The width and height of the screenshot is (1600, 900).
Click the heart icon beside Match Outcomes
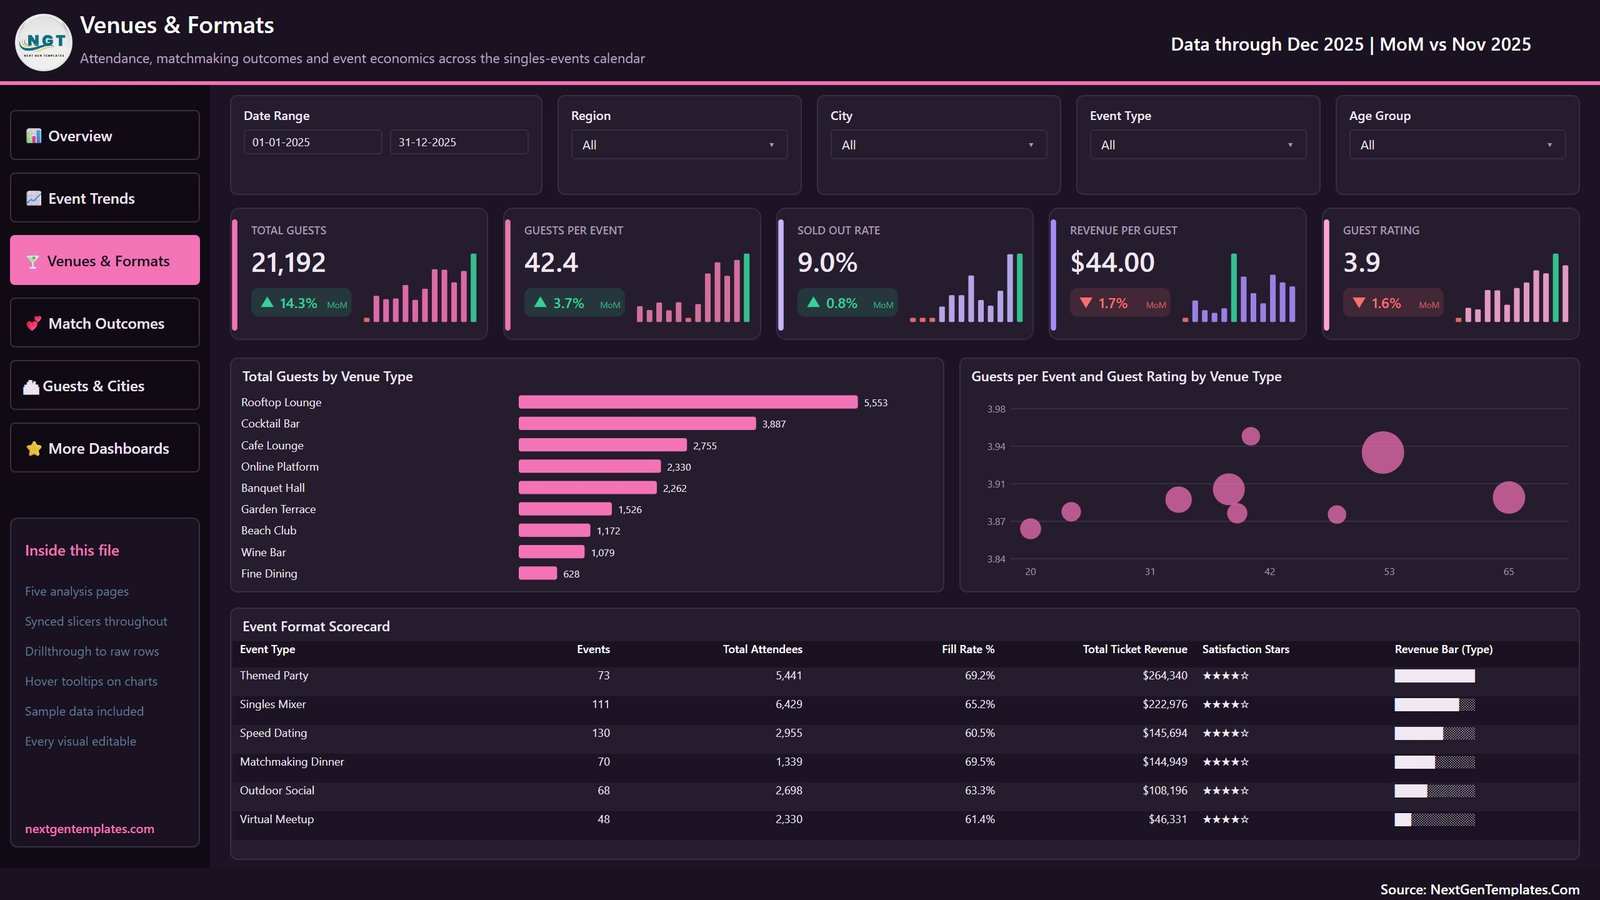click(x=34, y=323)
